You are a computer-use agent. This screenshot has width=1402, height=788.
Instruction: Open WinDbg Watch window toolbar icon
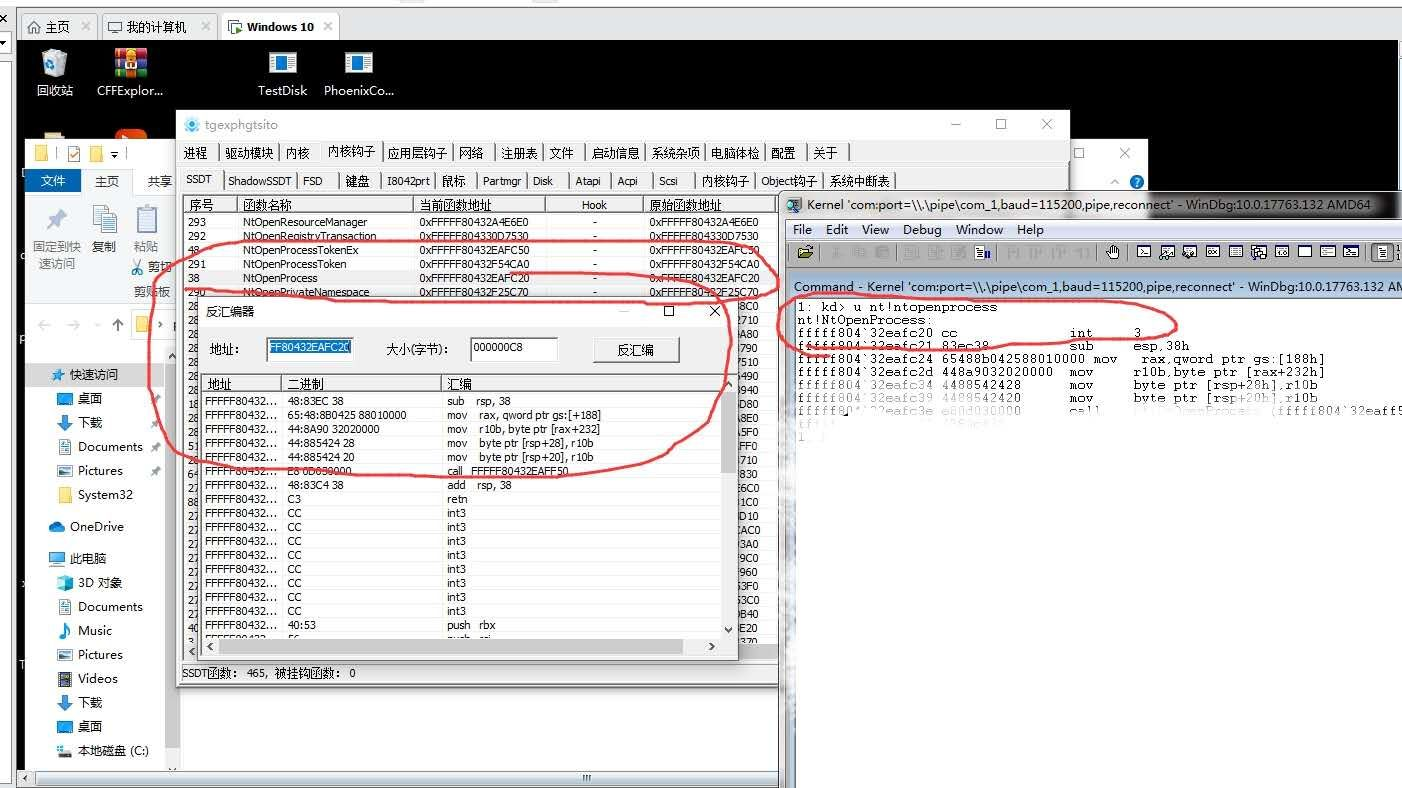pyautogui.click(x=1167, y=252)
